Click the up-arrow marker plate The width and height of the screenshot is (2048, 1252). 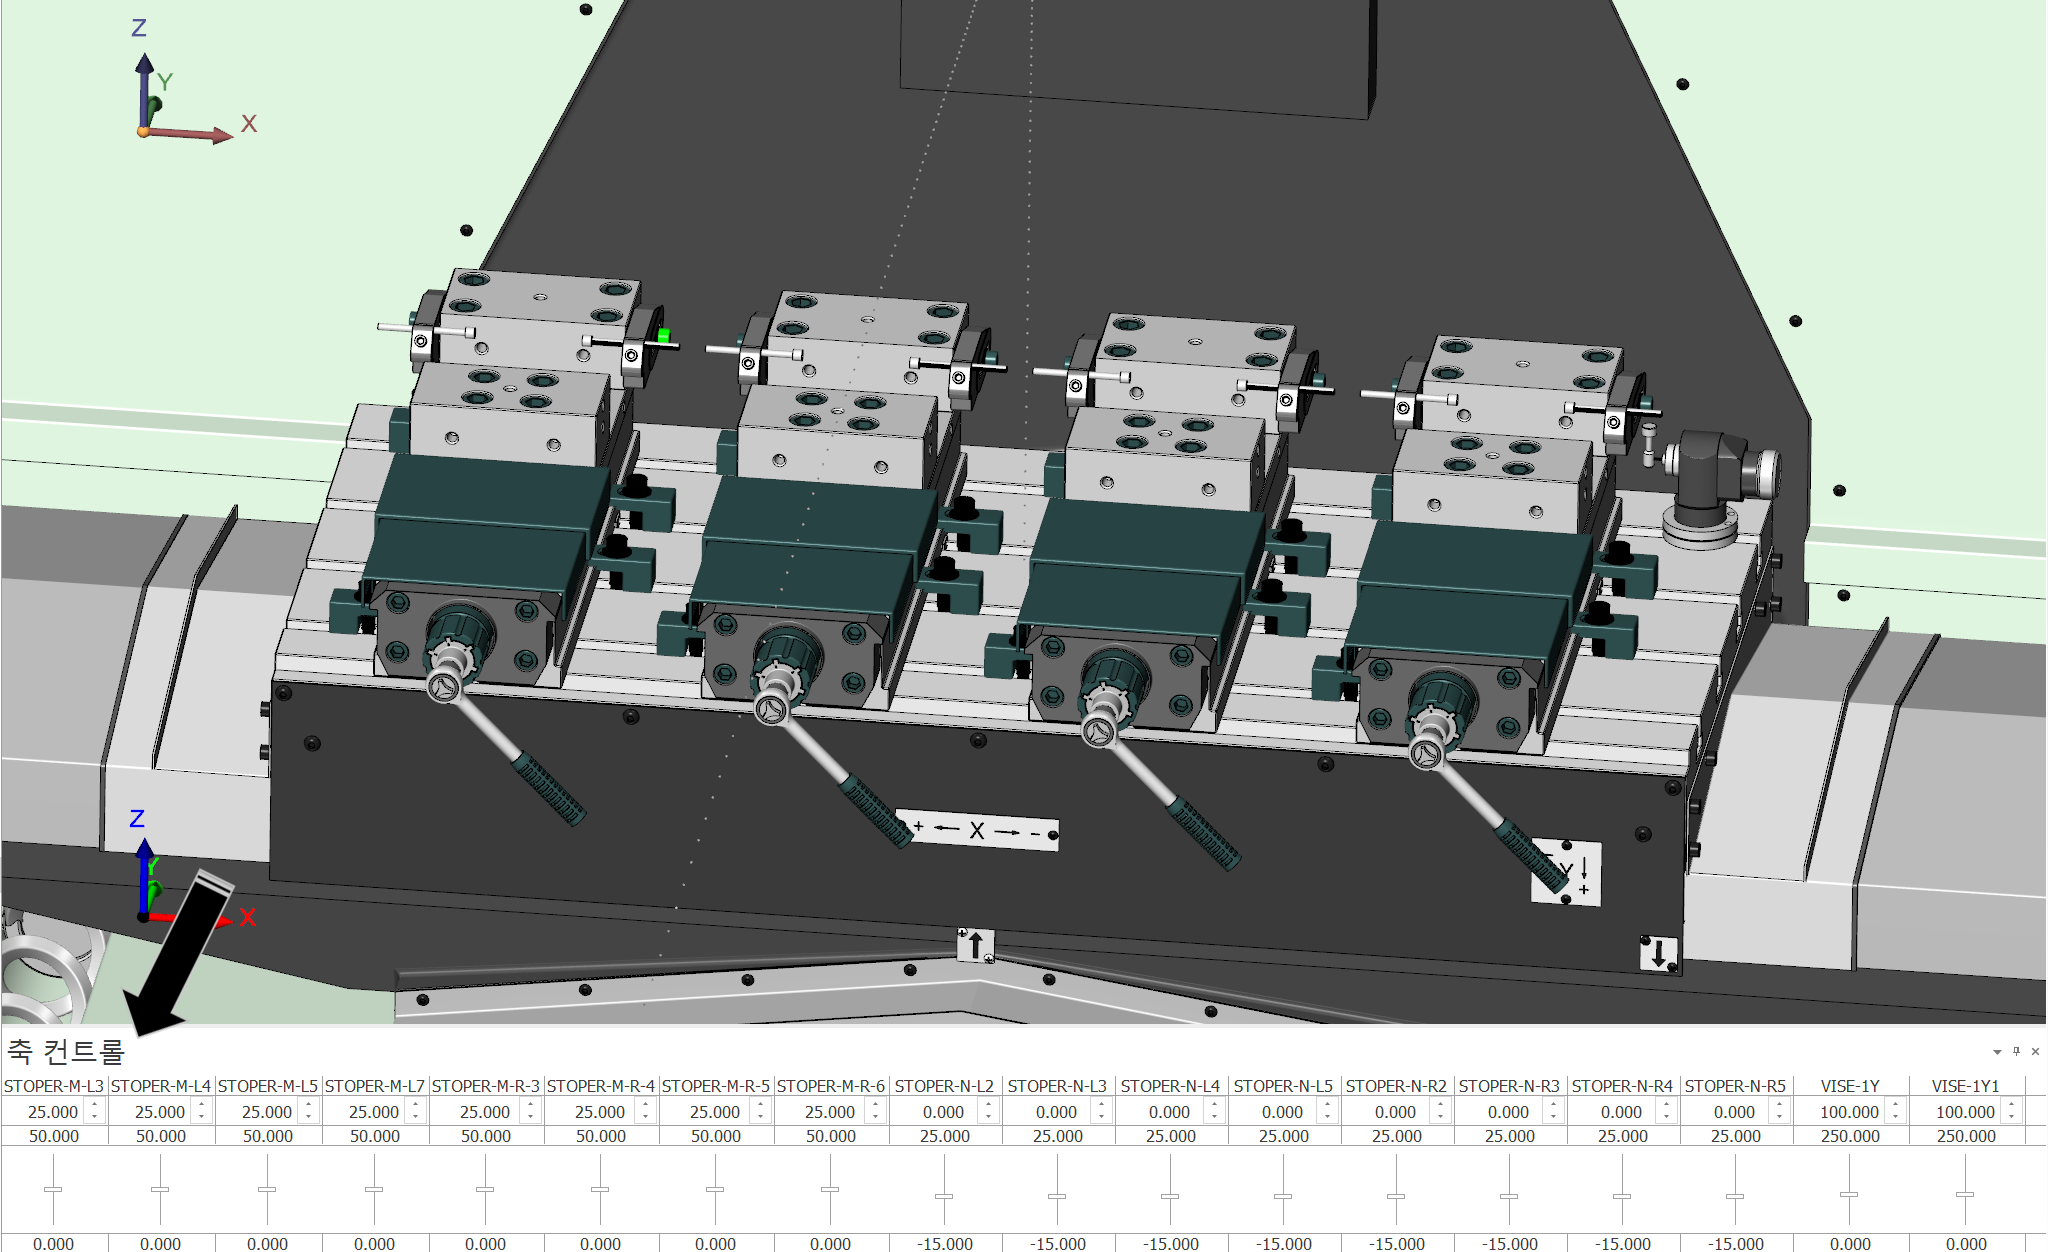(x=975, y=944)
